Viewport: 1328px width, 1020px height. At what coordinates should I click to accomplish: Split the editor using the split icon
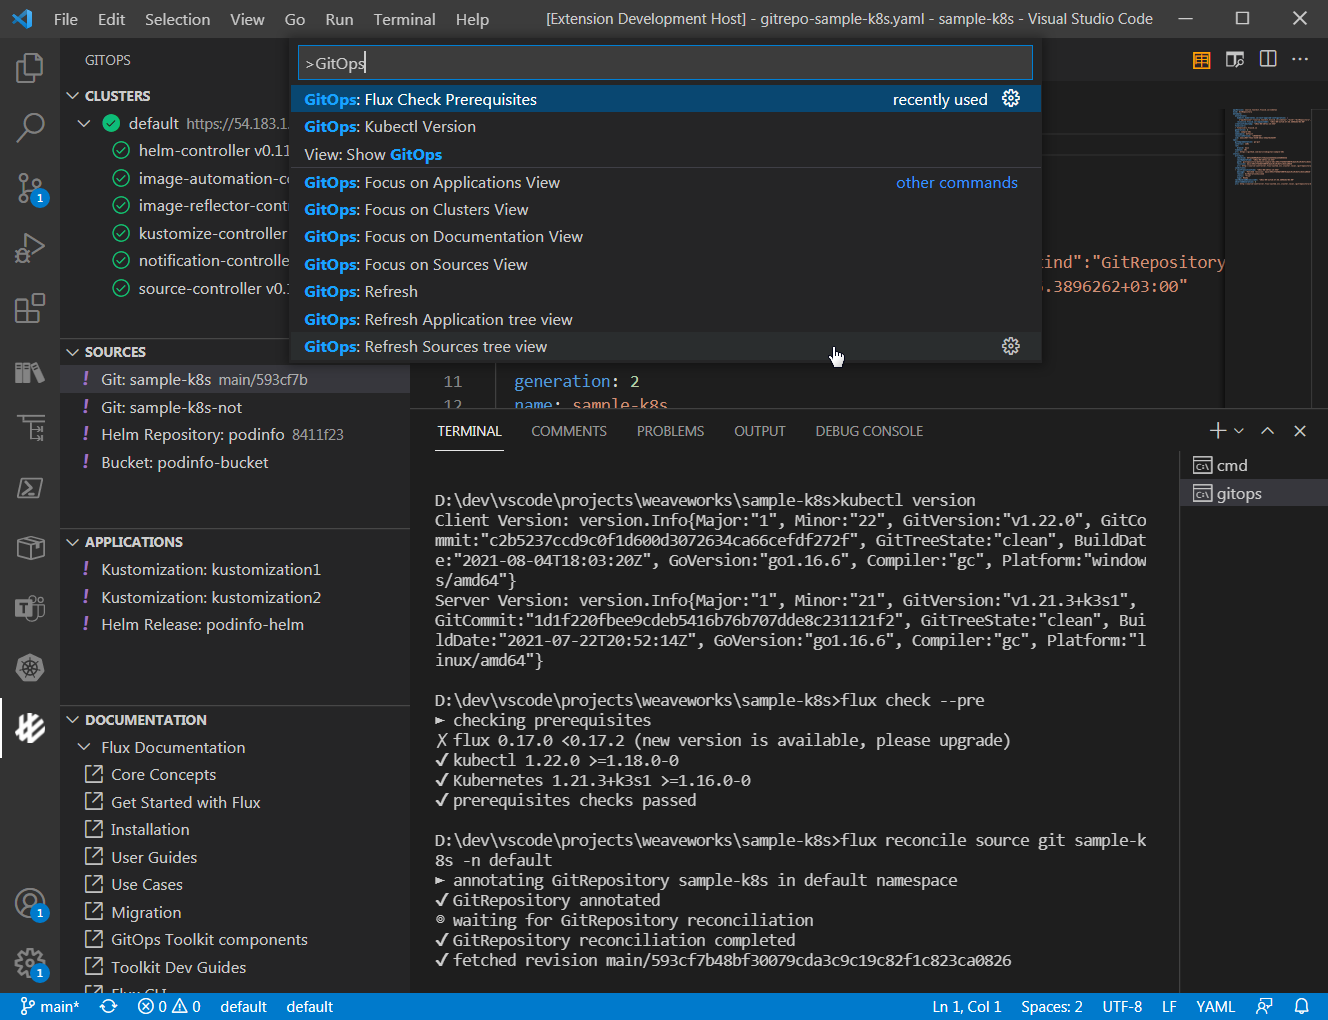1267,59
